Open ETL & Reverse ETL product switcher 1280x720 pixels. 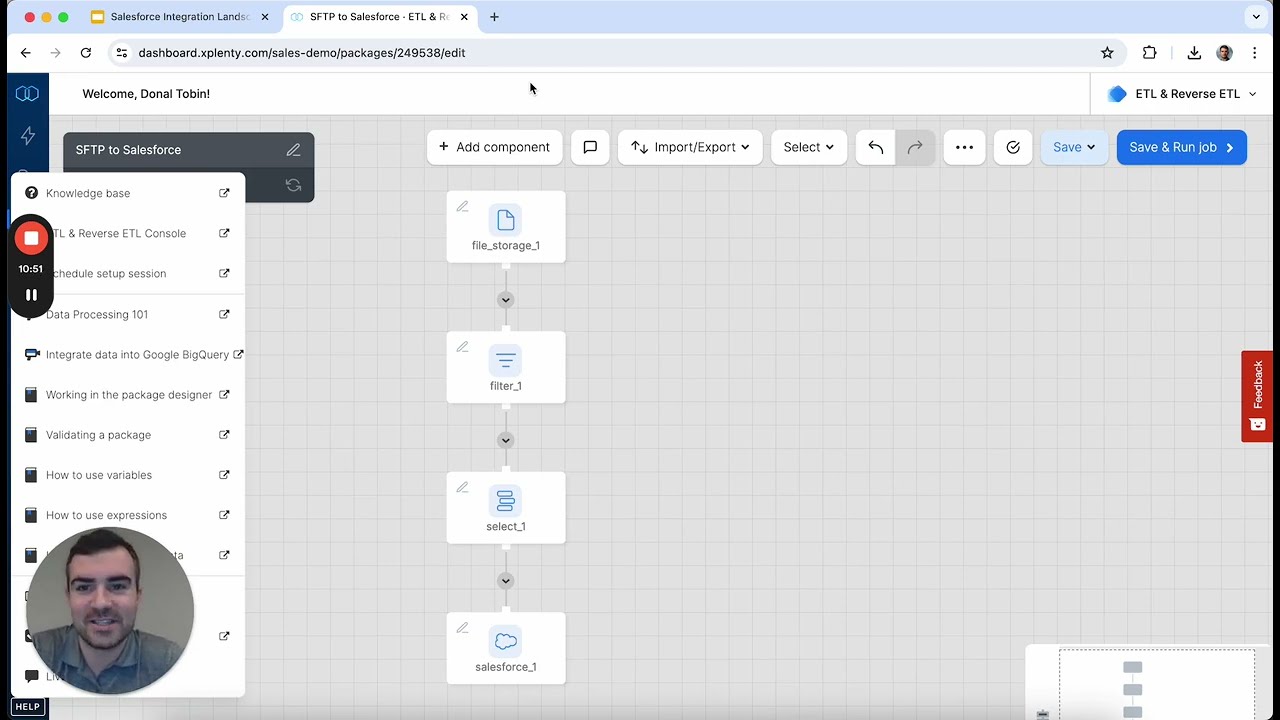pyautogui.click(x=1183, y=94)
